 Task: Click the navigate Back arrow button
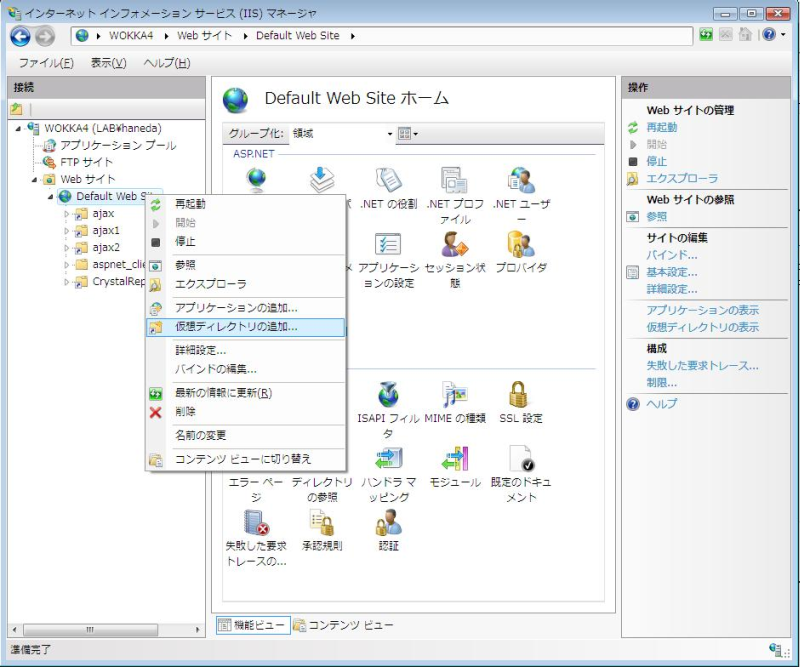(x=20, y=36)
